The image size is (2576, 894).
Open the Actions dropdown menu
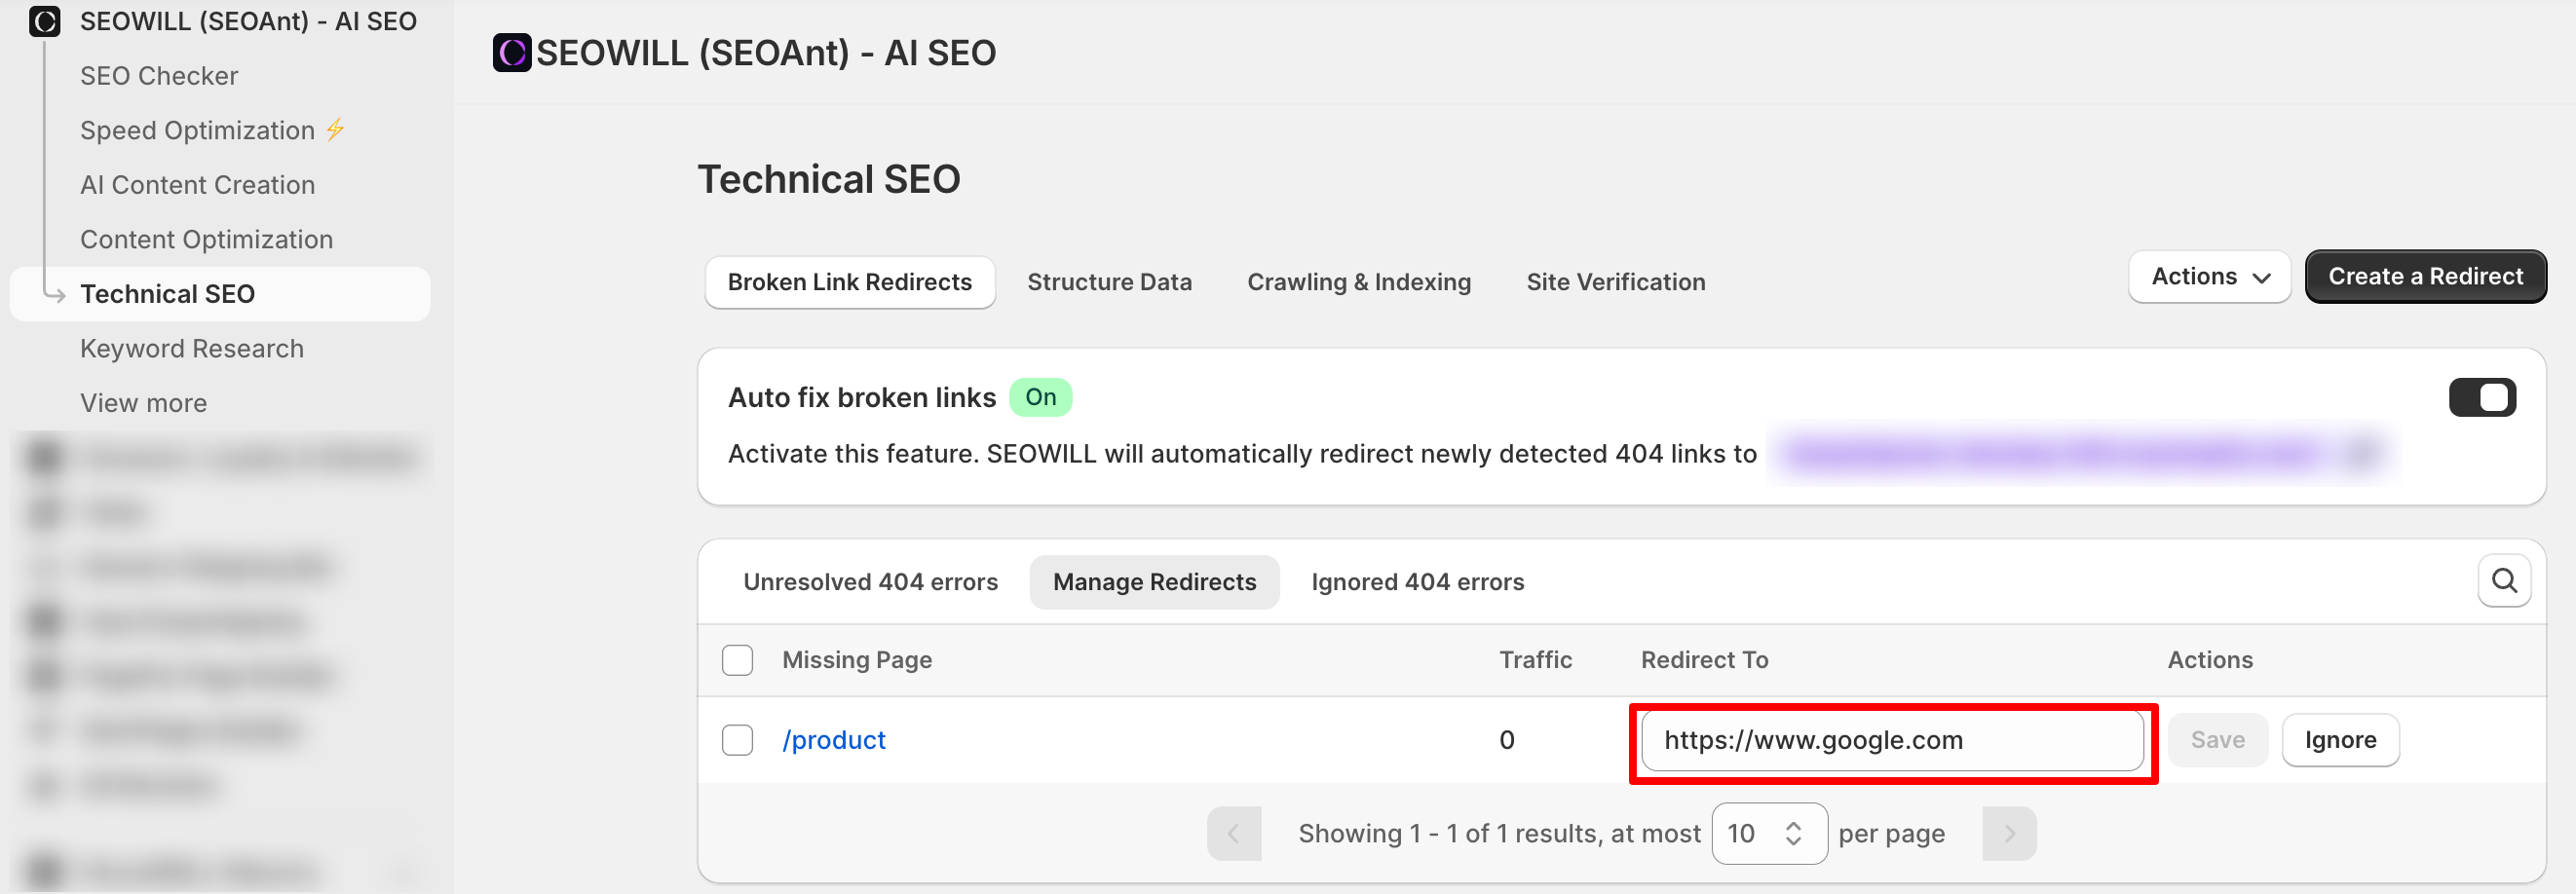coord(2208,277)
